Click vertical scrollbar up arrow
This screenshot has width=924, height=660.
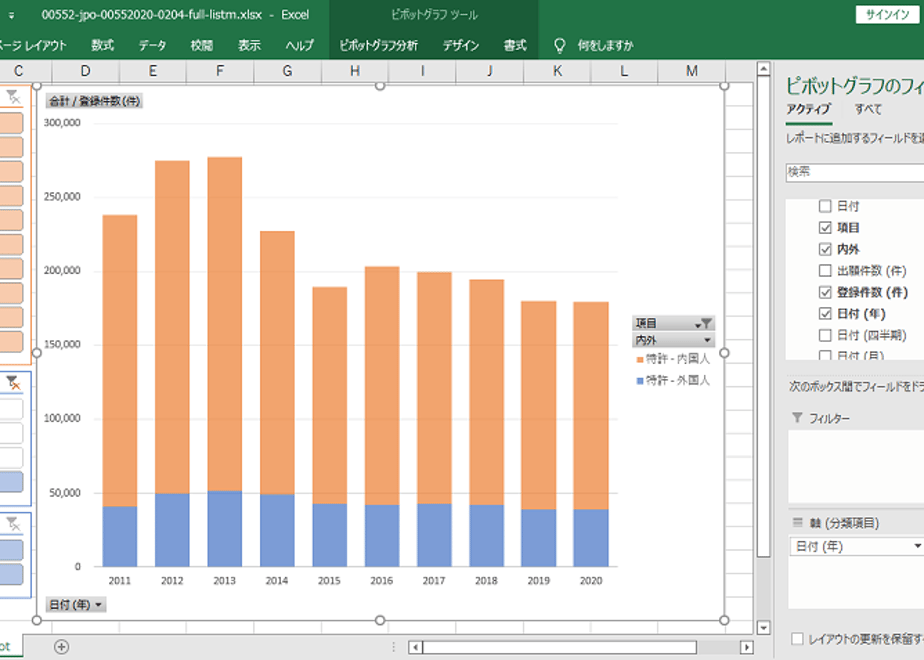[763, 69]
